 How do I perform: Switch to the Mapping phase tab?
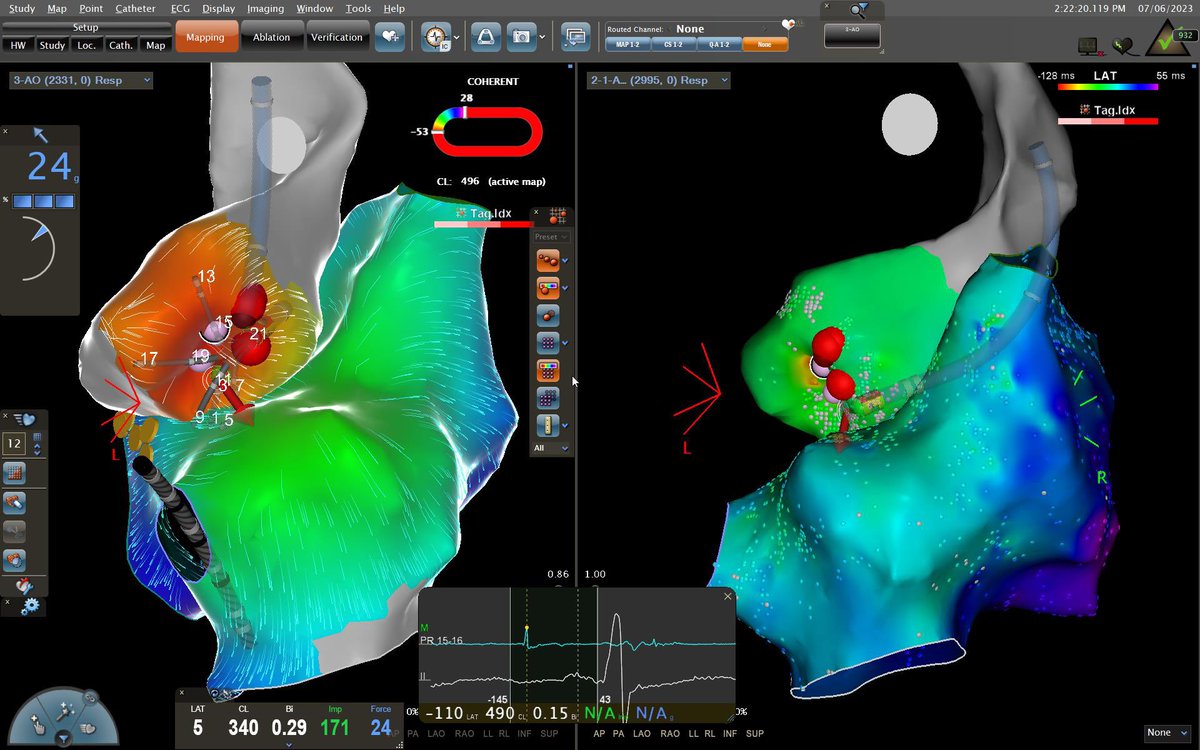pyautogui.click(x=208, y=37)
